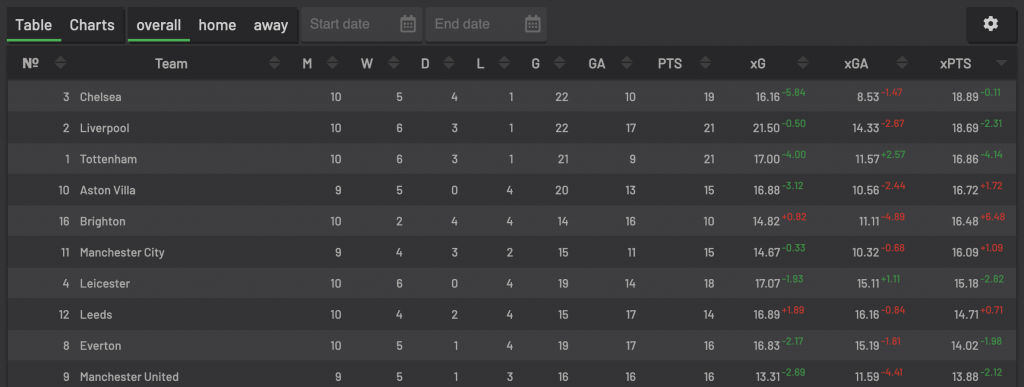
Task: Select the Table tab
Action: coord(34,25)
